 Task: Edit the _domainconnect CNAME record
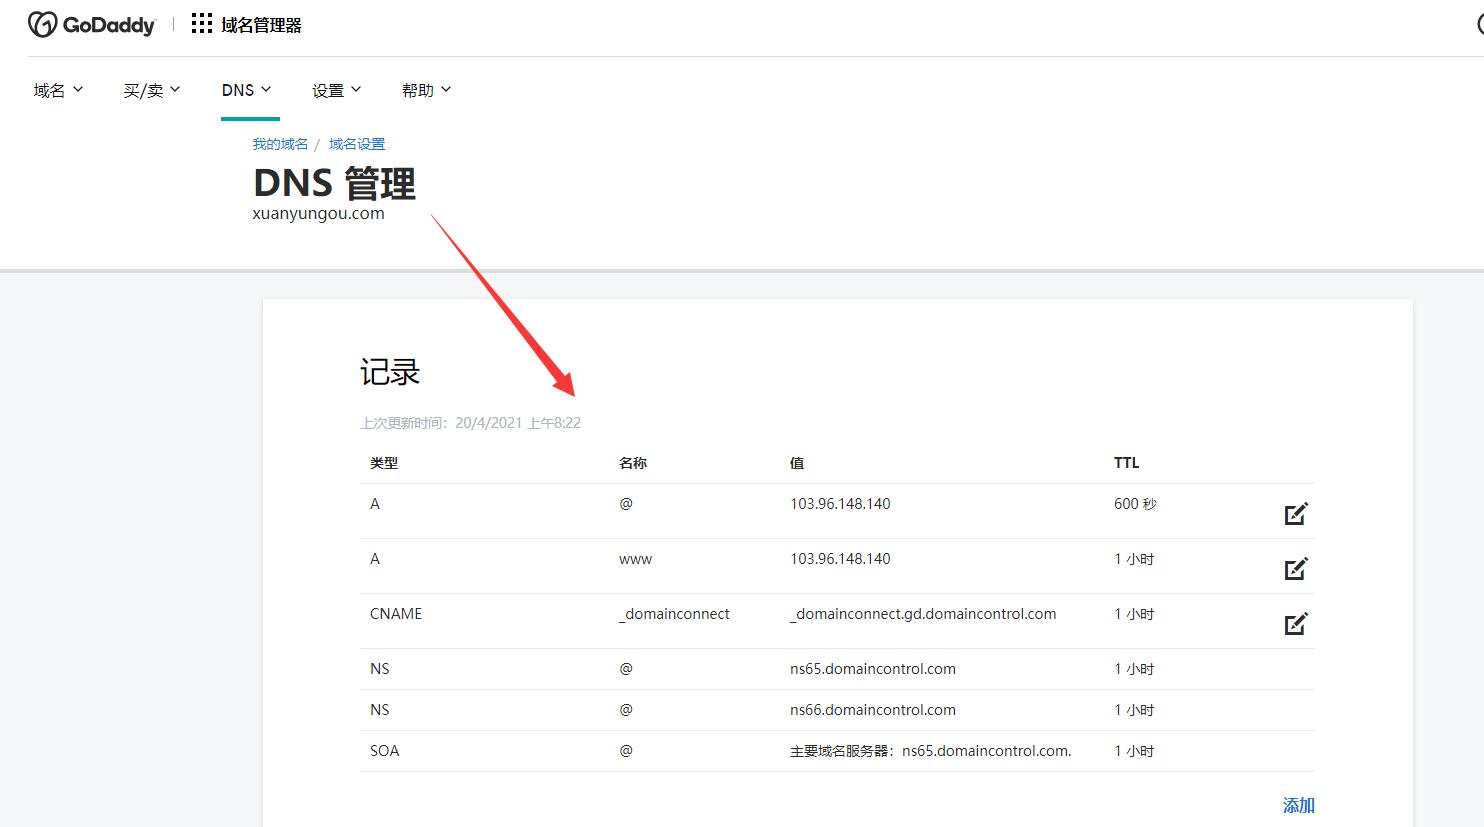click(1295, 624)
